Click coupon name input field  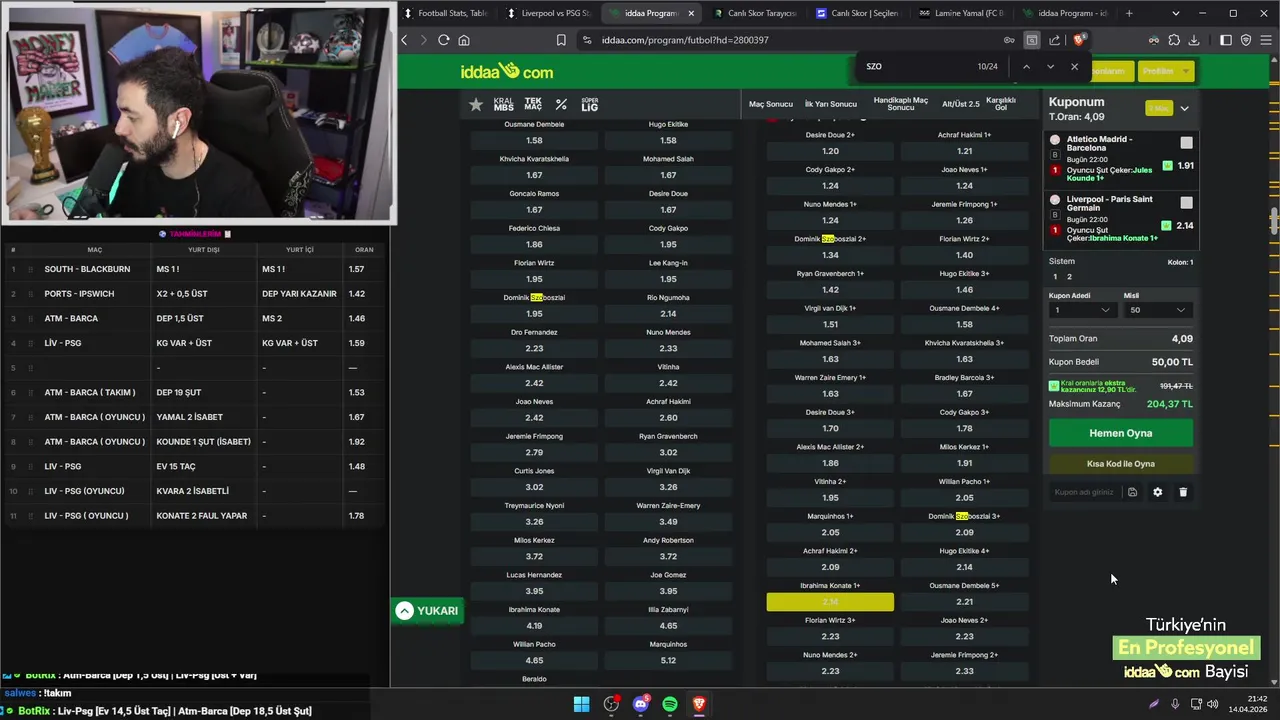(x=1085, y=492)
